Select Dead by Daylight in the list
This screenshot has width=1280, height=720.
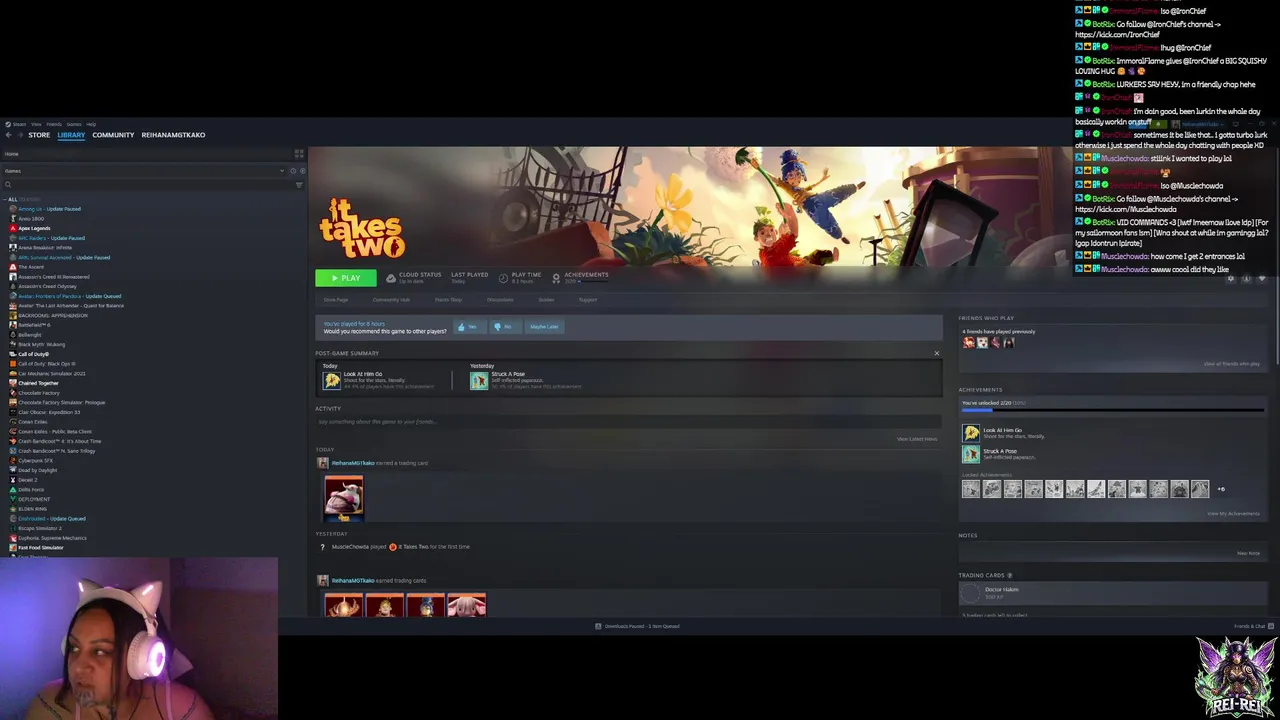point(37,470)
